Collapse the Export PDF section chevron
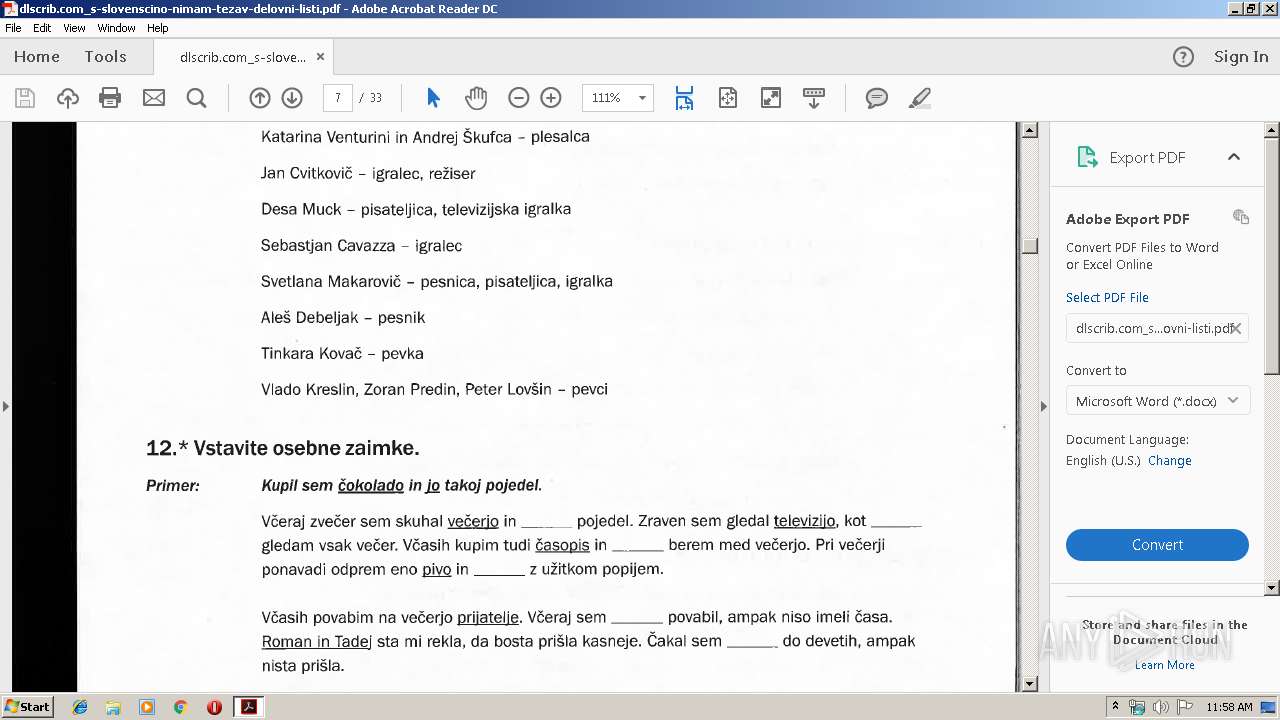Viewport: 1280px width, 720px height. coord(1234,157)
